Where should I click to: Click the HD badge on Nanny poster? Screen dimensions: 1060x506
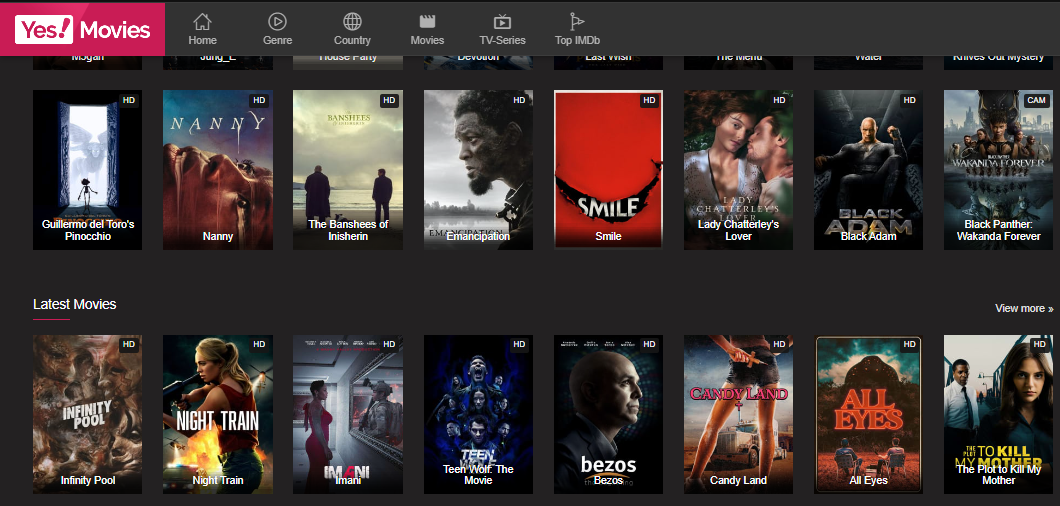[x=259, y=100]
